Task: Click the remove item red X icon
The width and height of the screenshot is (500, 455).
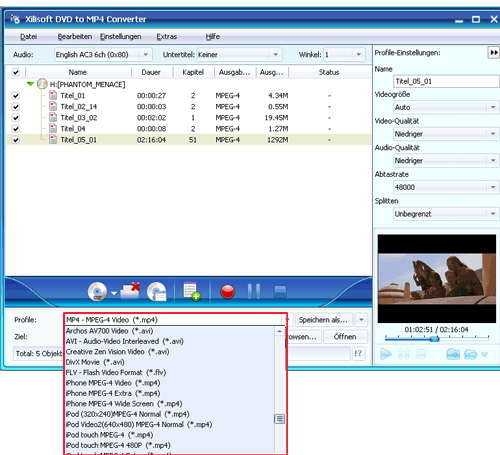Action: [x=130, y=291]
